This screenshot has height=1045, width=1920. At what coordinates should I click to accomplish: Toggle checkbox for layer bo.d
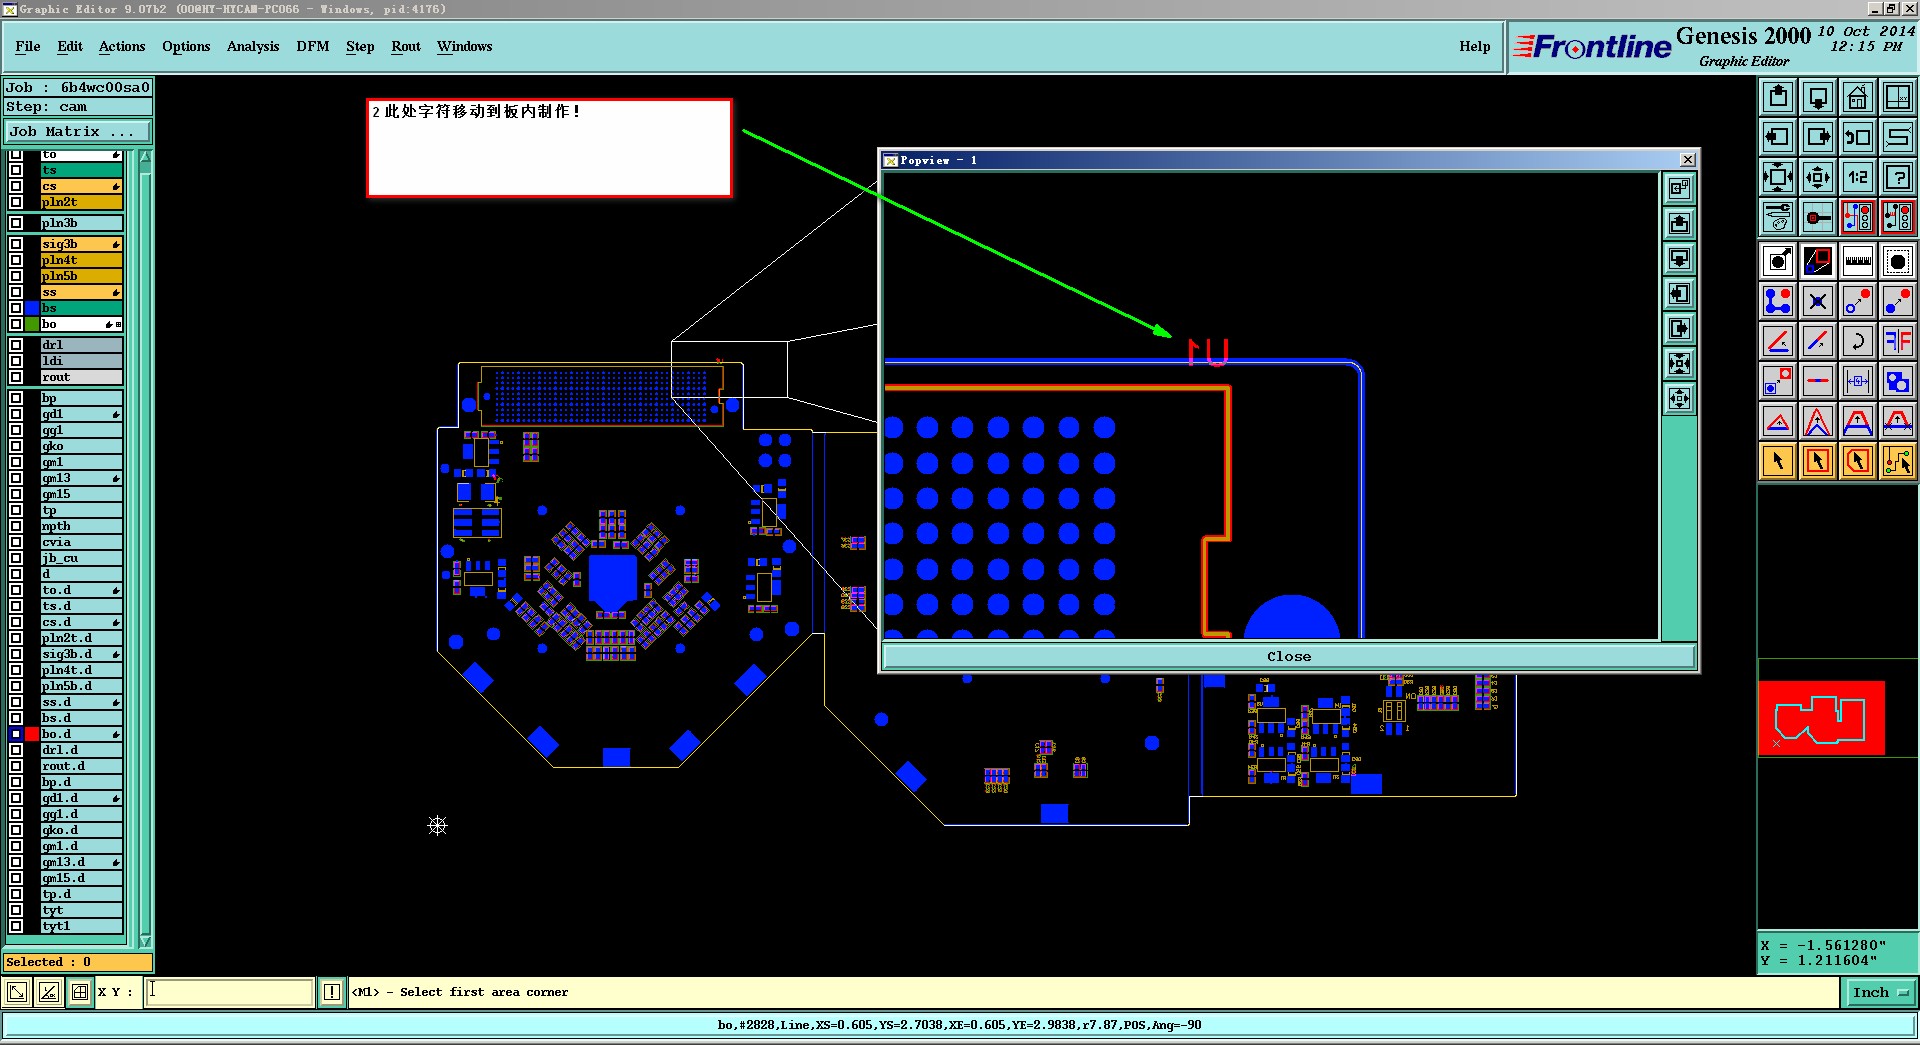click(16, 735)
